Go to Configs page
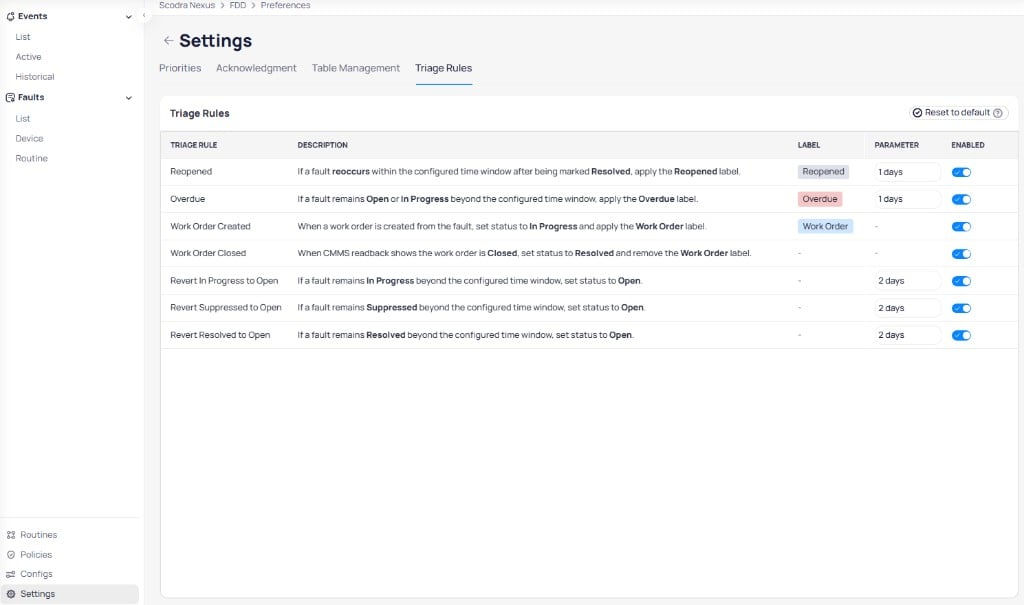Viewport: 1024px width, 605px height. coord(36,574)
